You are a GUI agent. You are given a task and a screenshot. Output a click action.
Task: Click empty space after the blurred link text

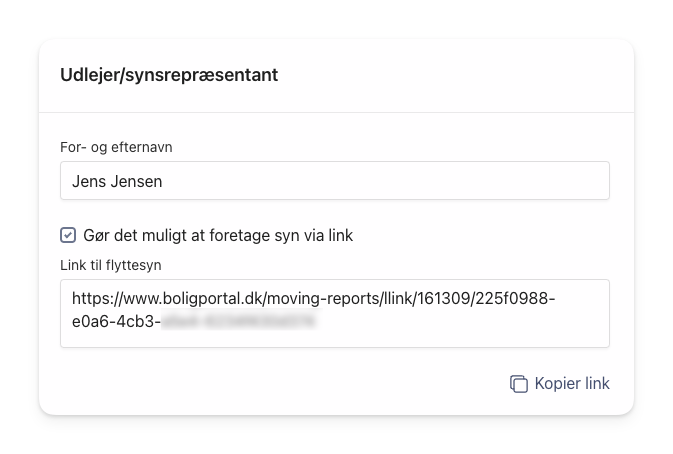pos(460,323)
